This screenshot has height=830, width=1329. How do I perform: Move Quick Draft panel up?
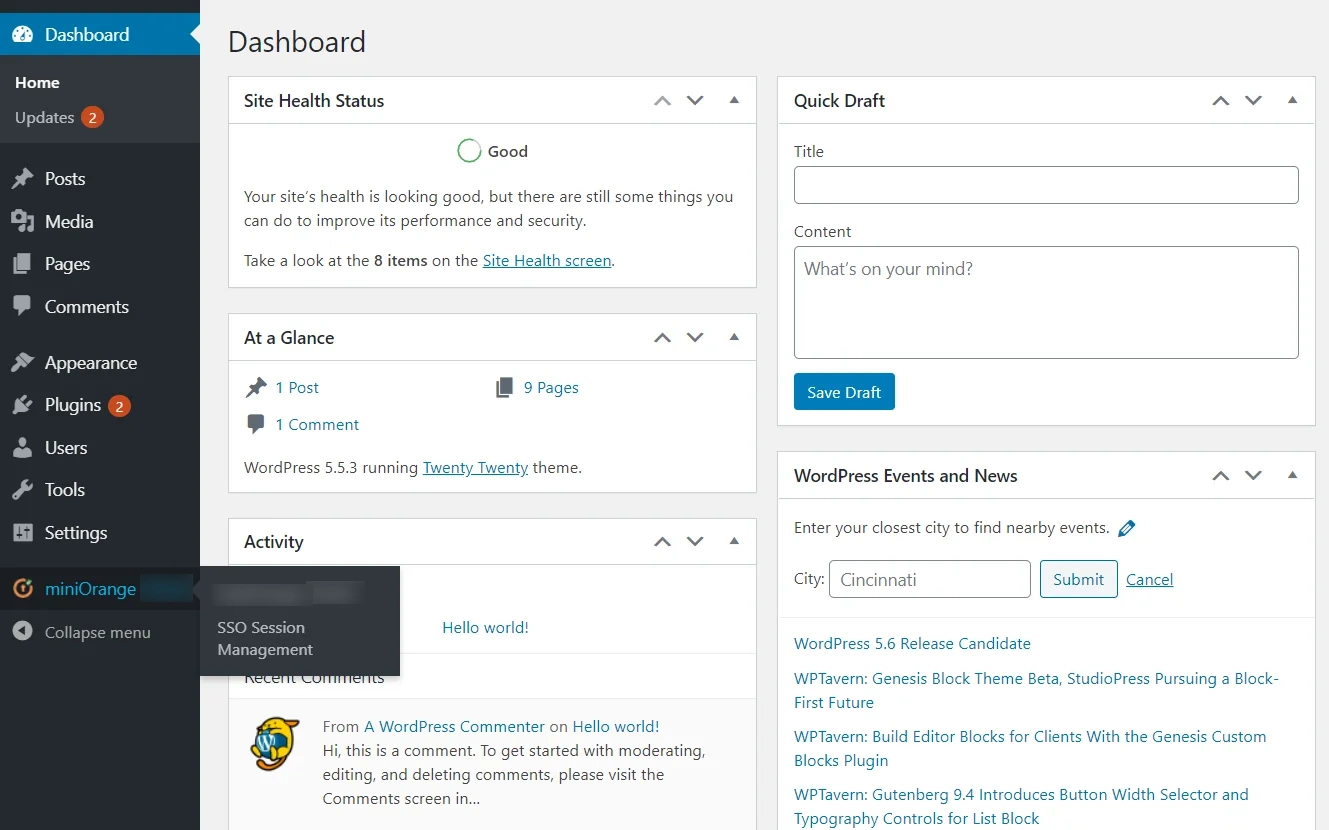[1220, 100]
